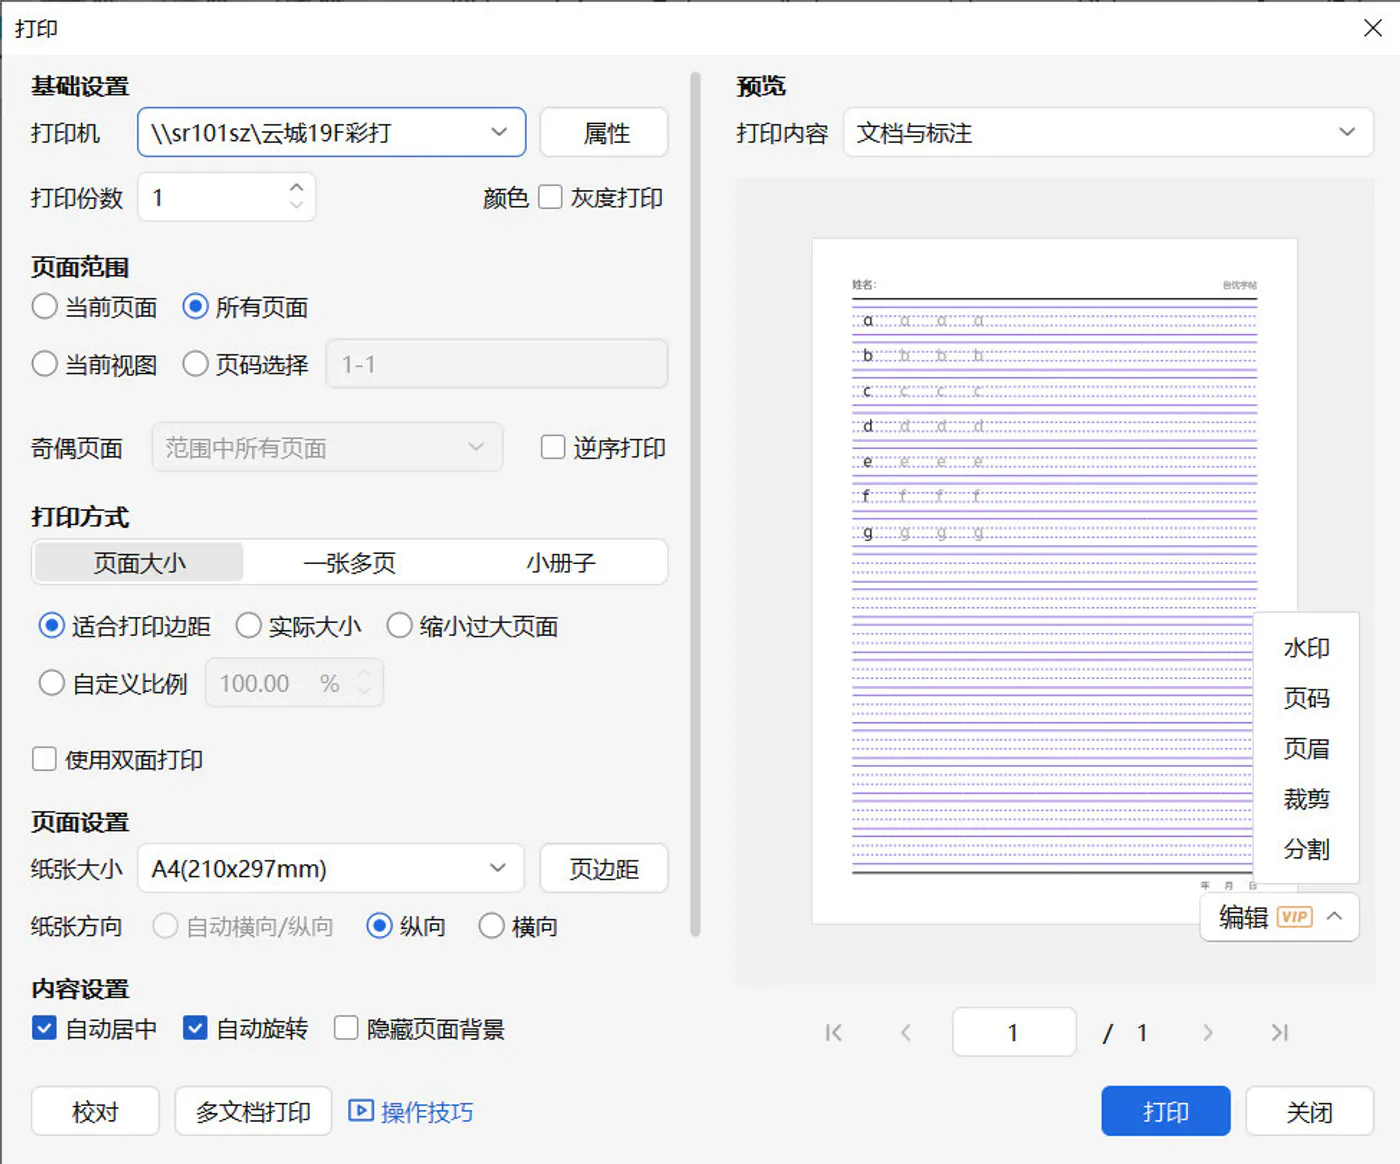Select 适合打印边距 radio option
This screenshot has width=1400, height=1164.
[51, 626]
